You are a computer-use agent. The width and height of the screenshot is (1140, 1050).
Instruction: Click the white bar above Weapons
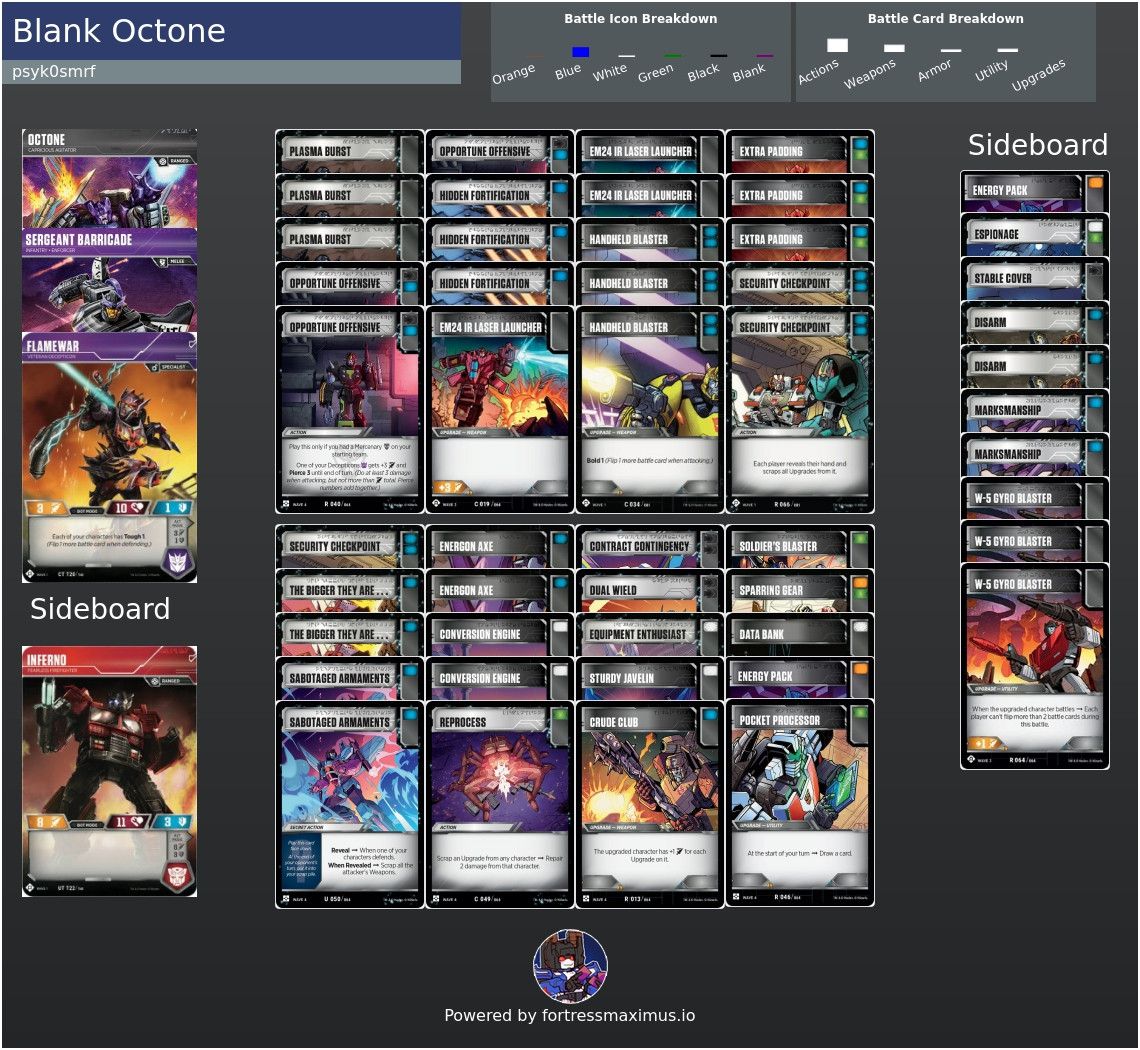[x=894, y=48]
